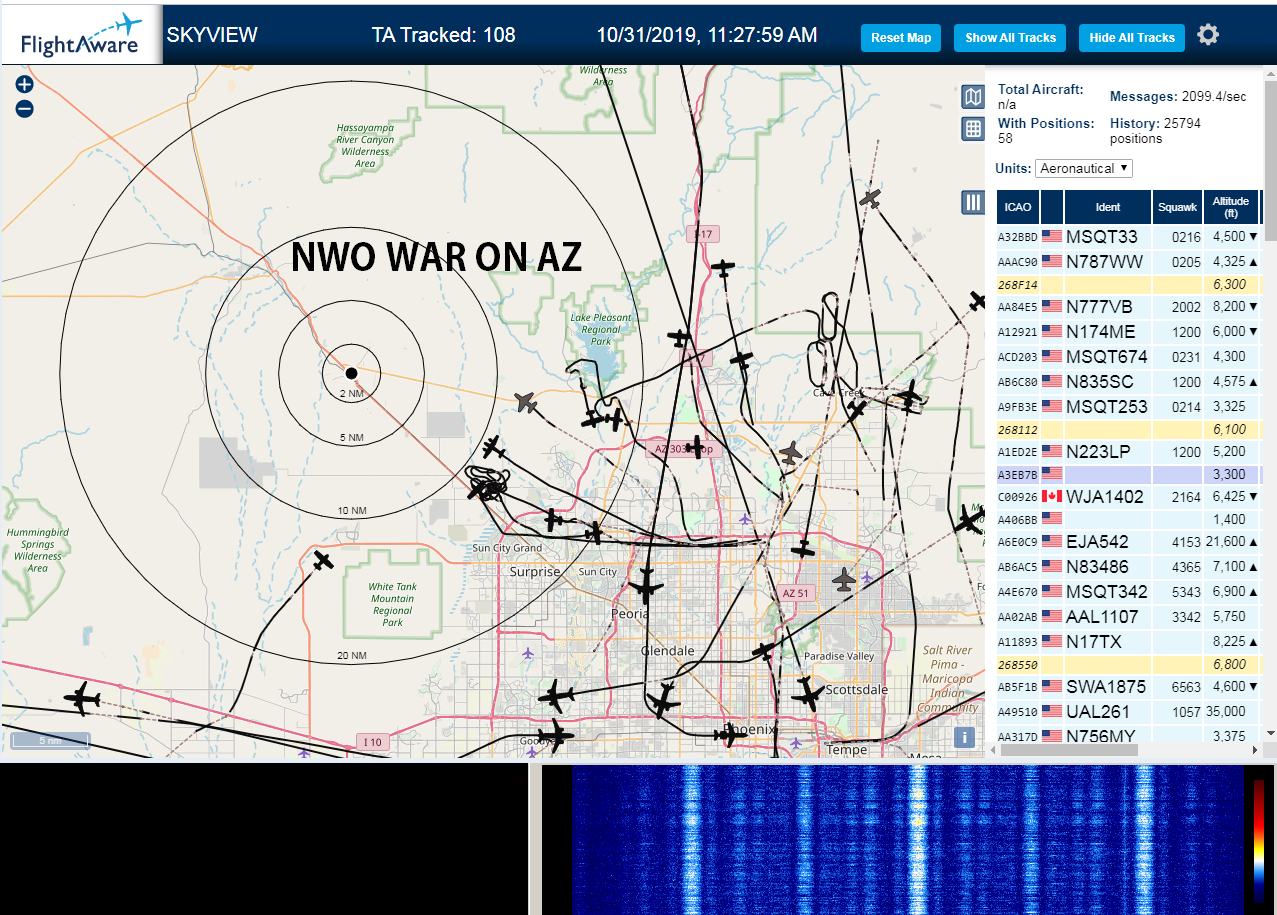Select the N787WW aircraft row
This screenshot has width=1277, height=915.
(x=1129, y=262)
